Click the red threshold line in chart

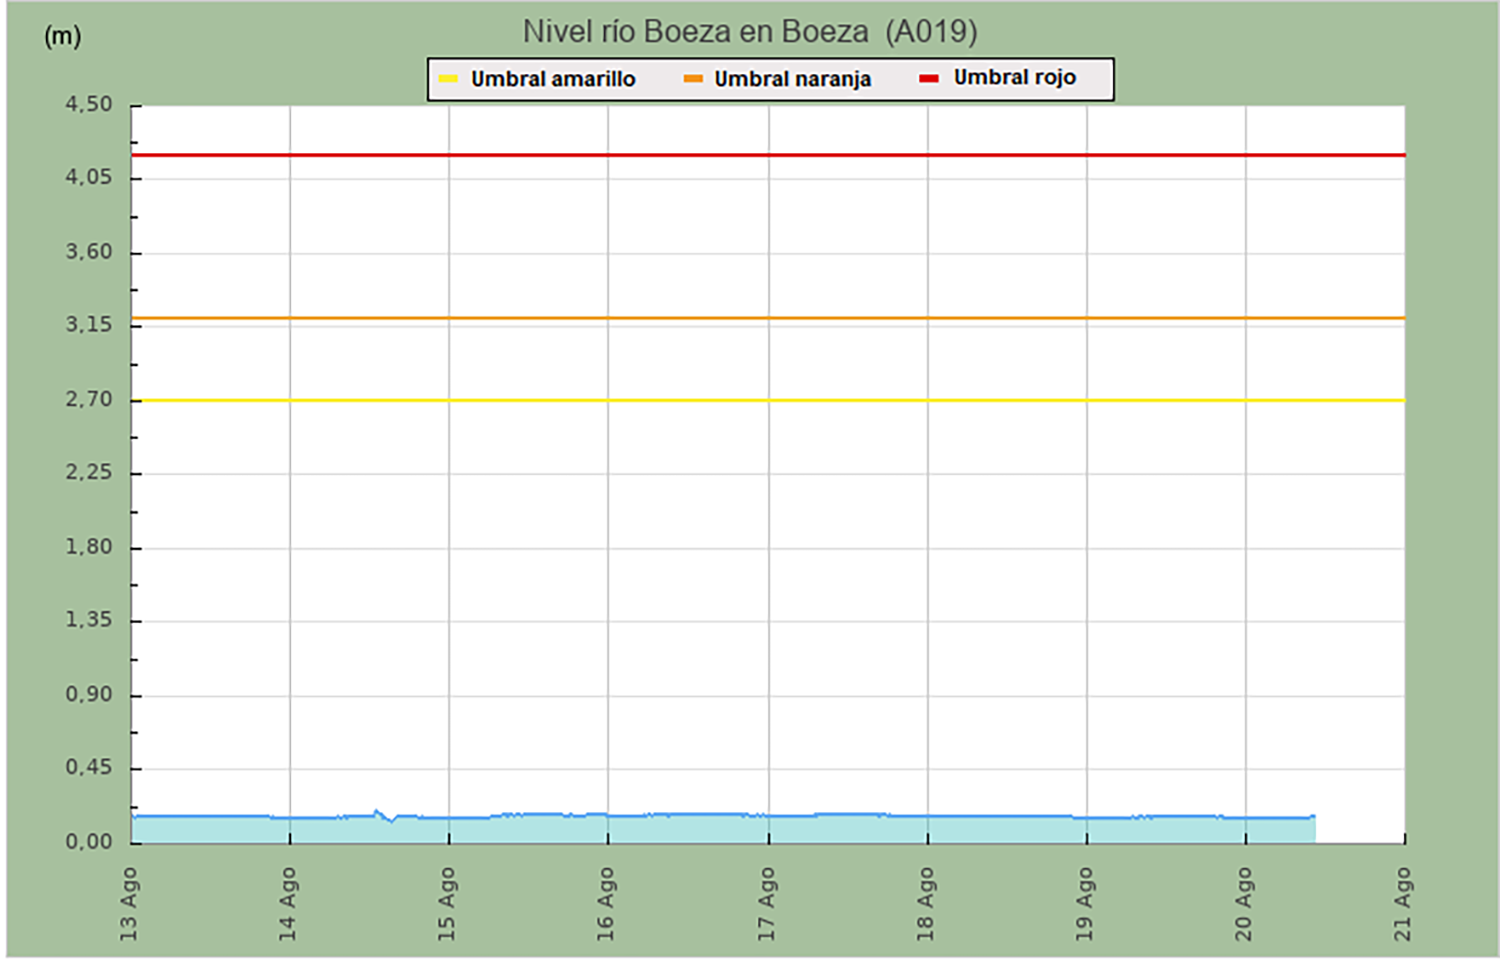[768, 155]
